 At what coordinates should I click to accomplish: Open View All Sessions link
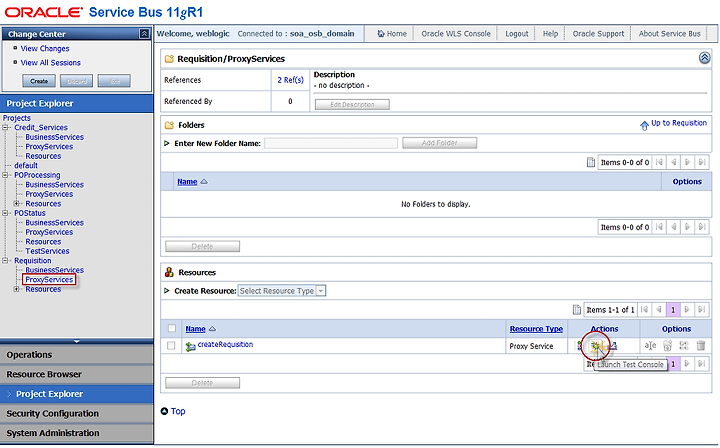(x=51, y=62)
